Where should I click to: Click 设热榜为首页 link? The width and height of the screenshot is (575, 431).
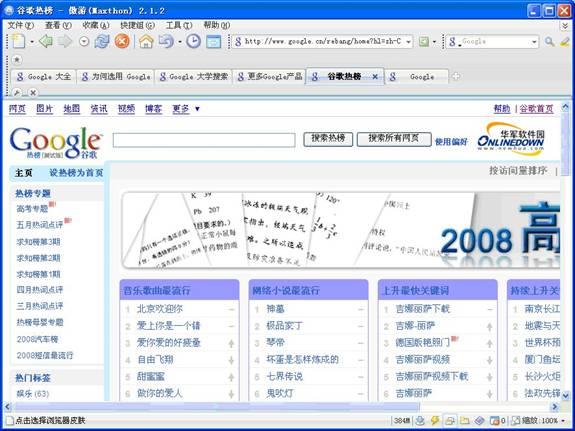pos(77,172)
